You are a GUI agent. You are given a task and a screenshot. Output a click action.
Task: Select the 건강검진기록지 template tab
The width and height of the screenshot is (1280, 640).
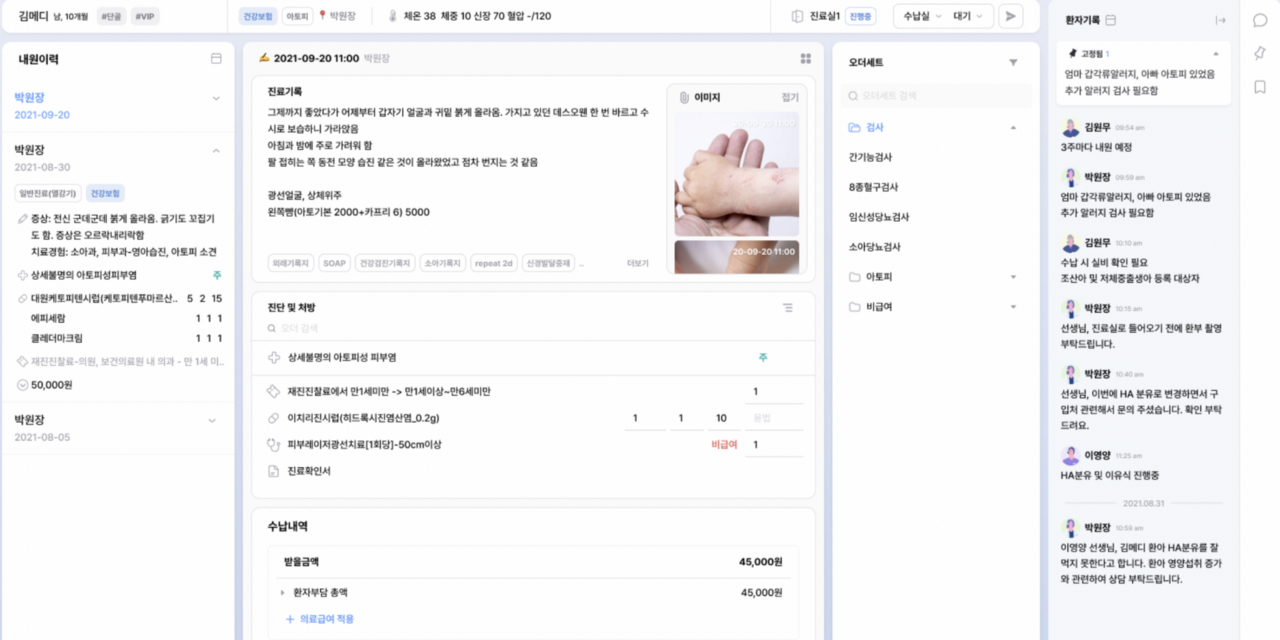tap(385, 264)
